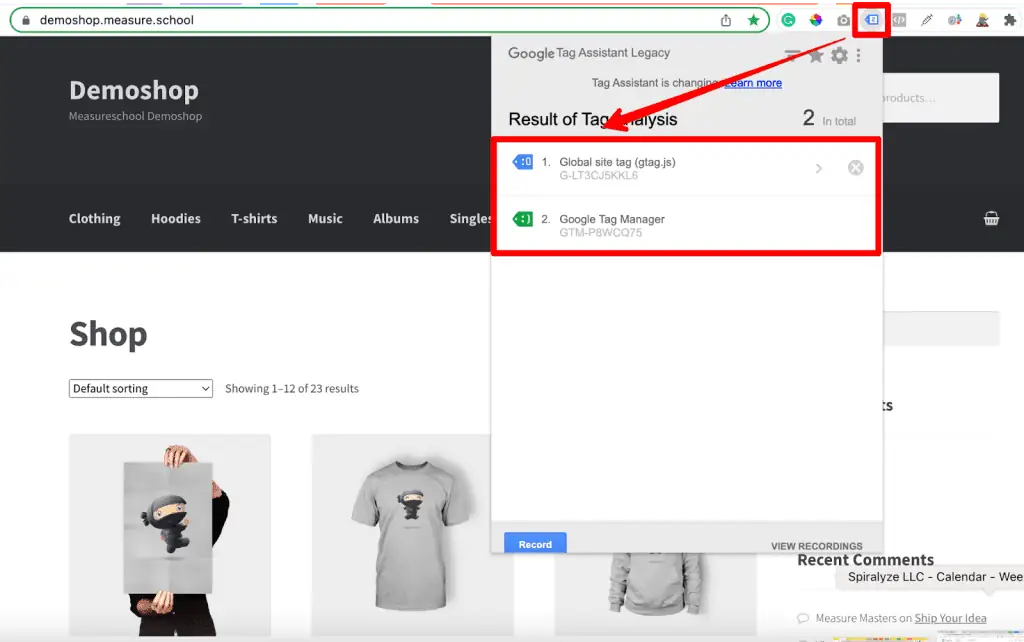Open the Google Tag Assistant extension icon

pyautogui.click(x=872, y=19)
